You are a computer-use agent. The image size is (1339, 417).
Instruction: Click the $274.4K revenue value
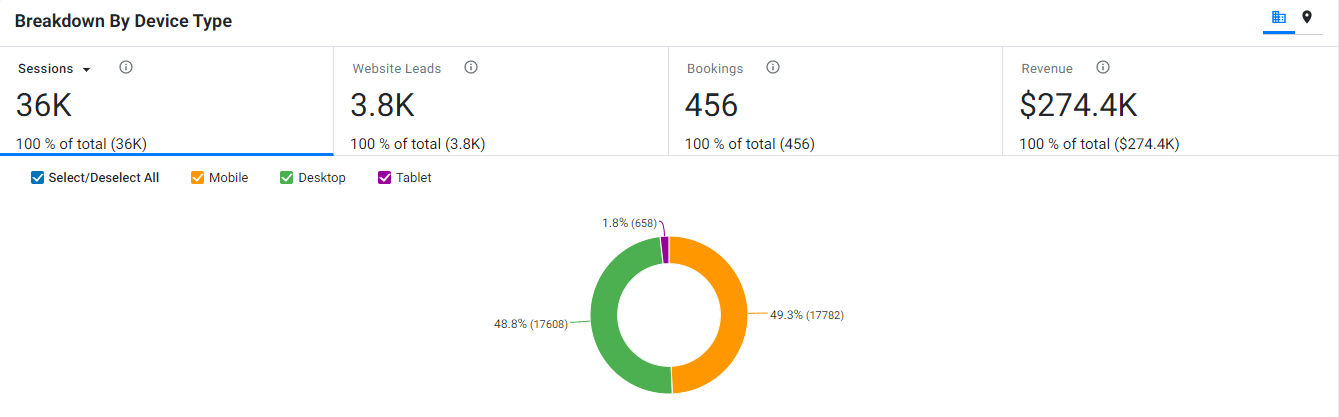(x=1078, y=106)
